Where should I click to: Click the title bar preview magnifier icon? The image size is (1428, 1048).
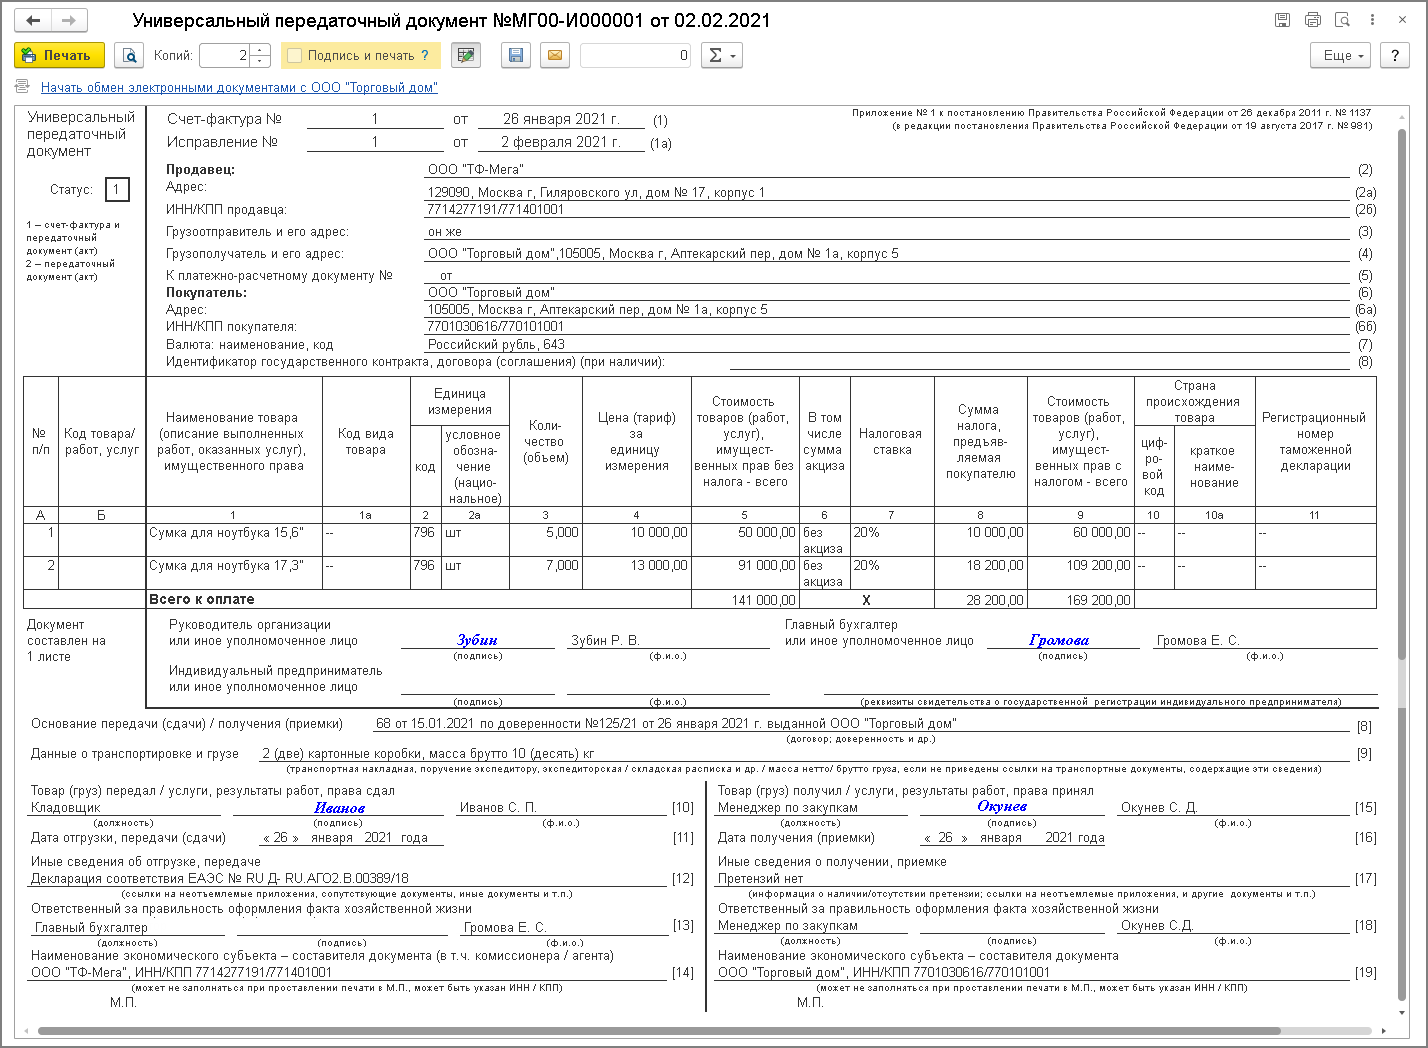point(1343,20)
